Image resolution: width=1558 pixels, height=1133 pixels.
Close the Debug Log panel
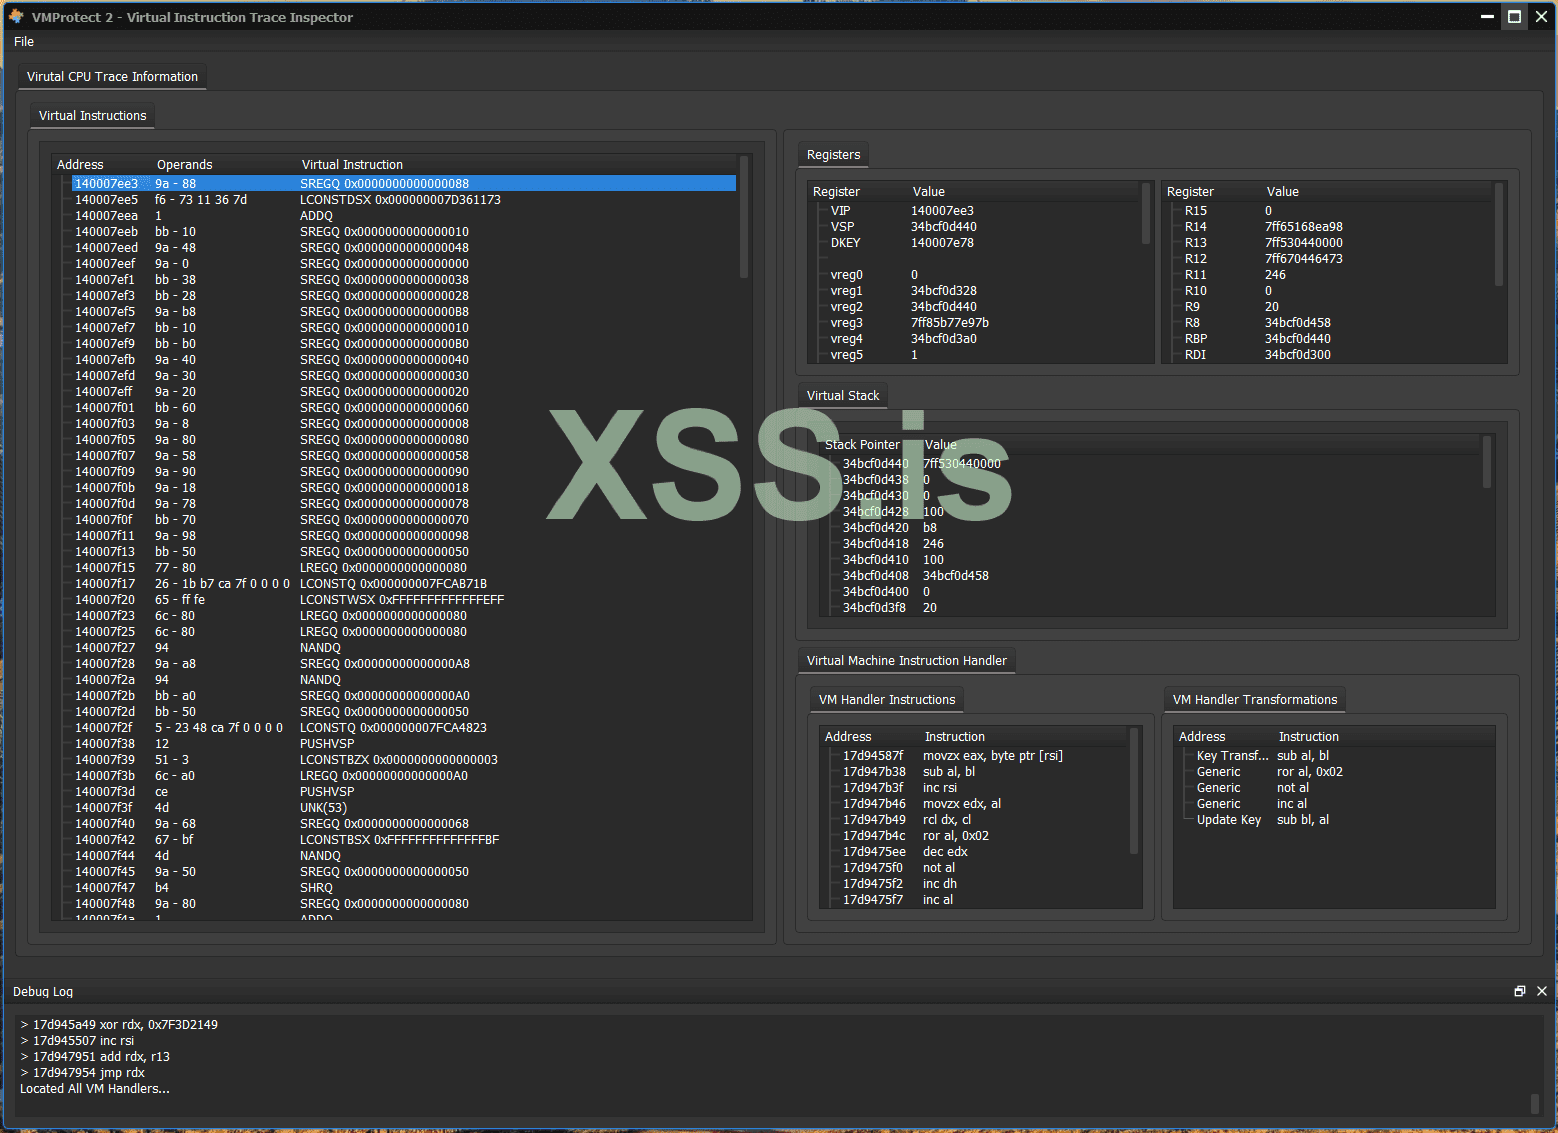pos(1541,991)
